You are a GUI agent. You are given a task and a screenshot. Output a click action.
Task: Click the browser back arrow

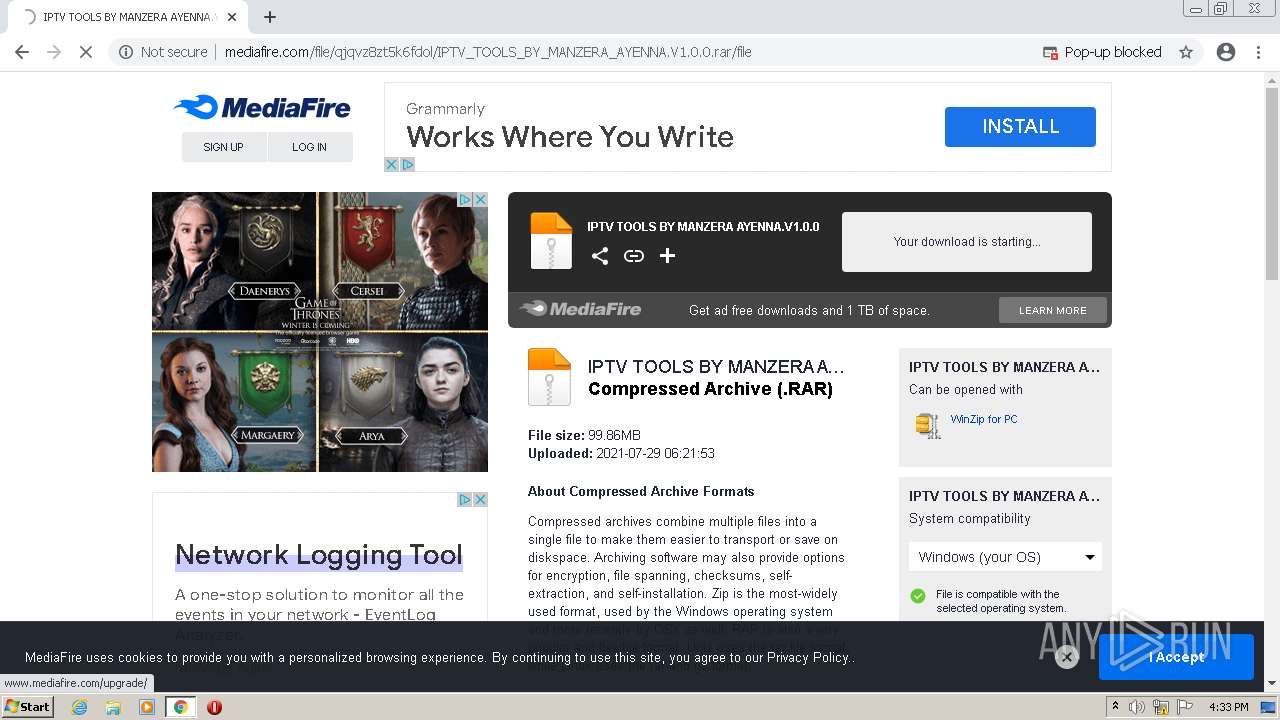[x=22, y=52]
